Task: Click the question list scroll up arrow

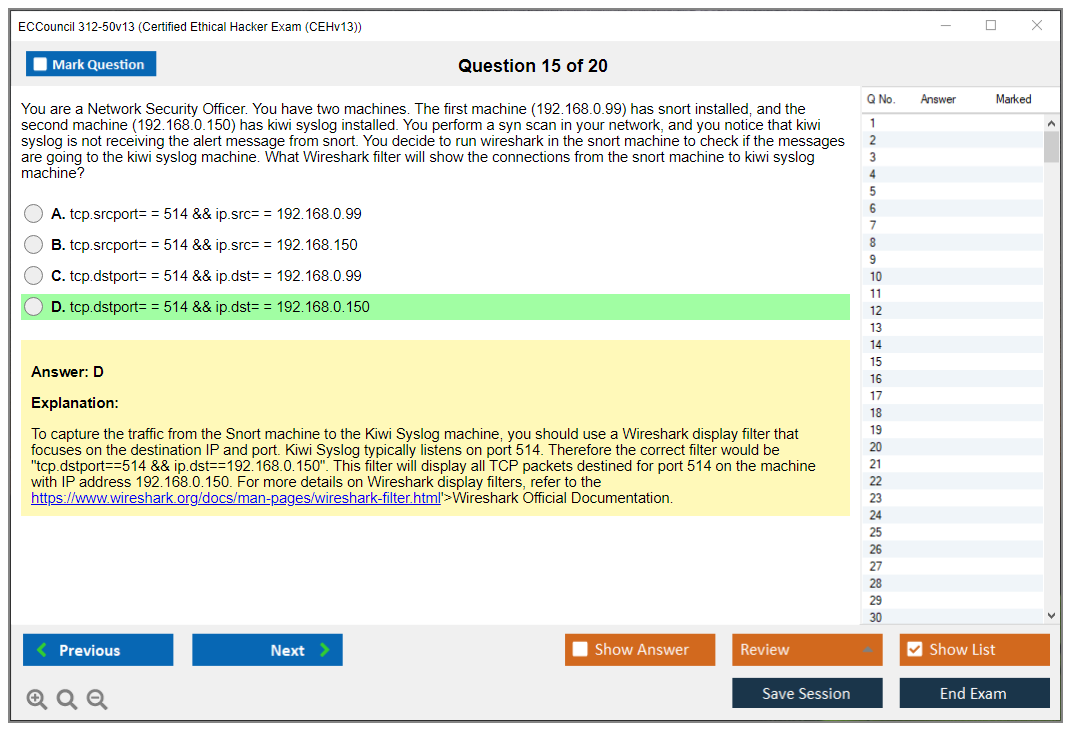Action: point(1051,123)
